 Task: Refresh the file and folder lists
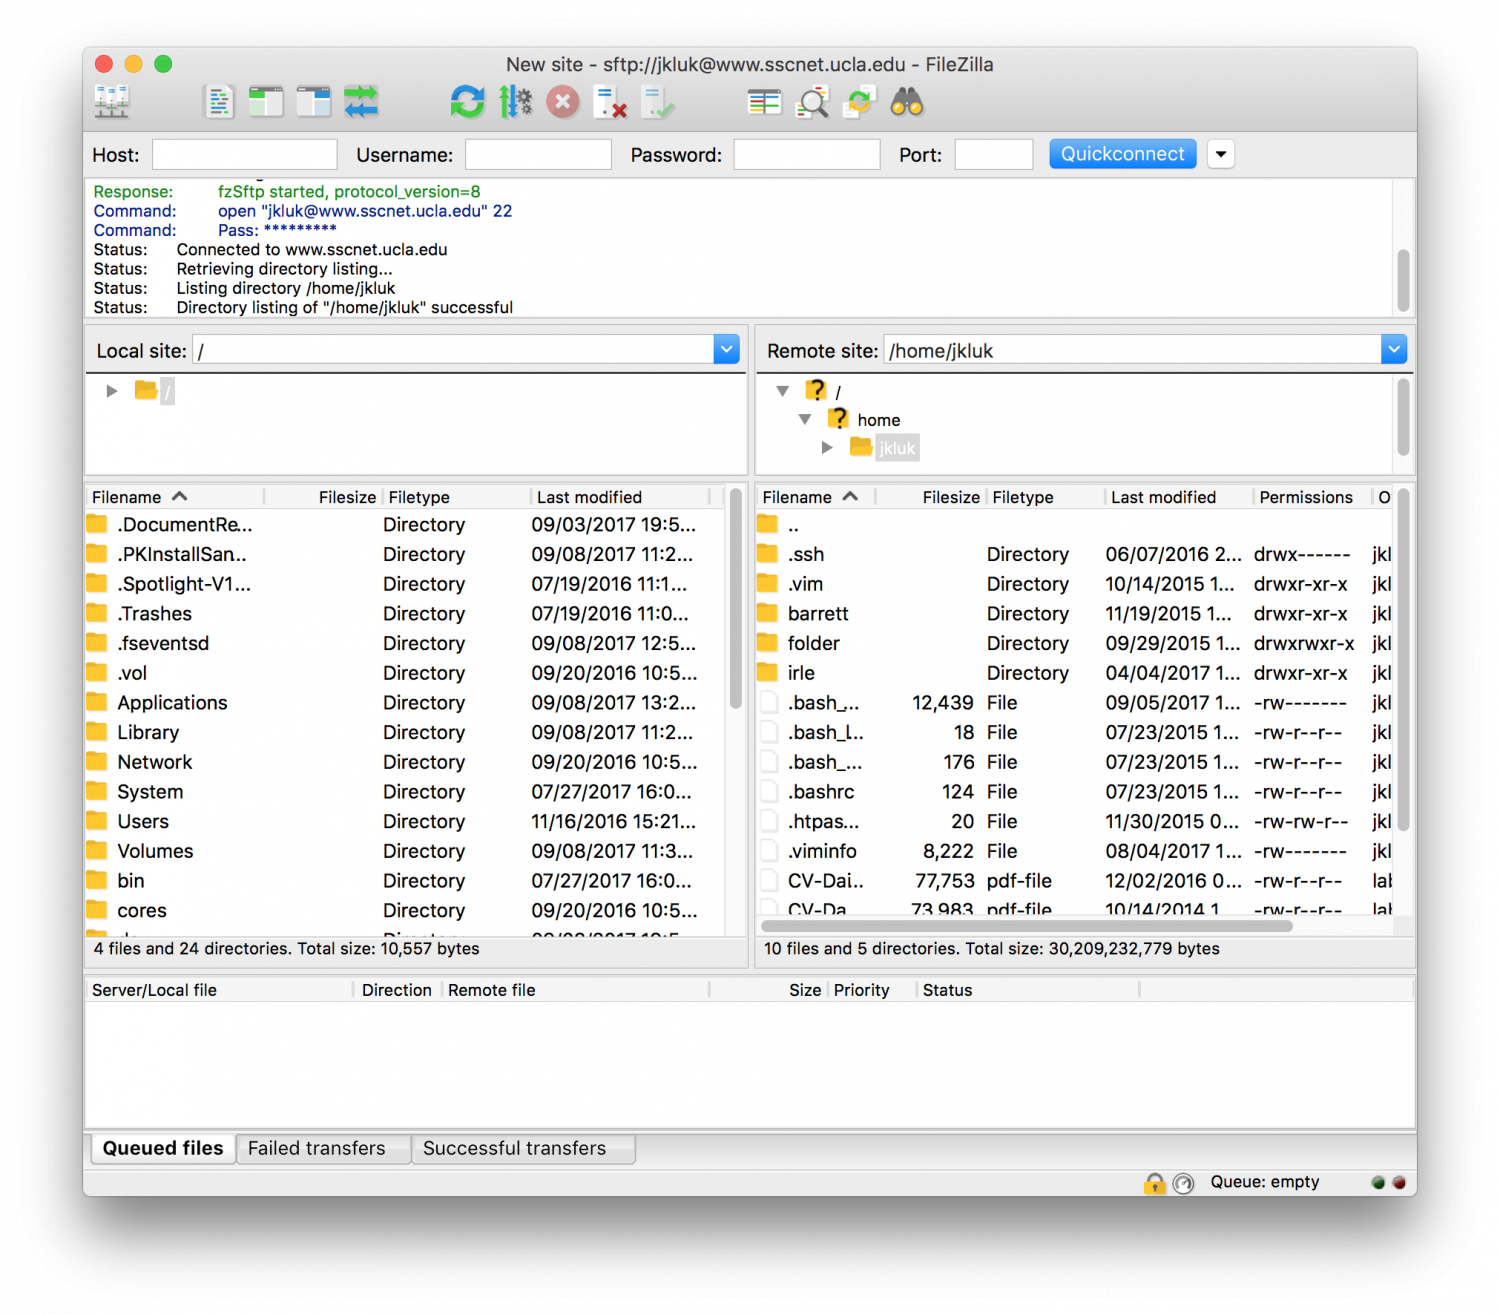click(x=467, y=101)
